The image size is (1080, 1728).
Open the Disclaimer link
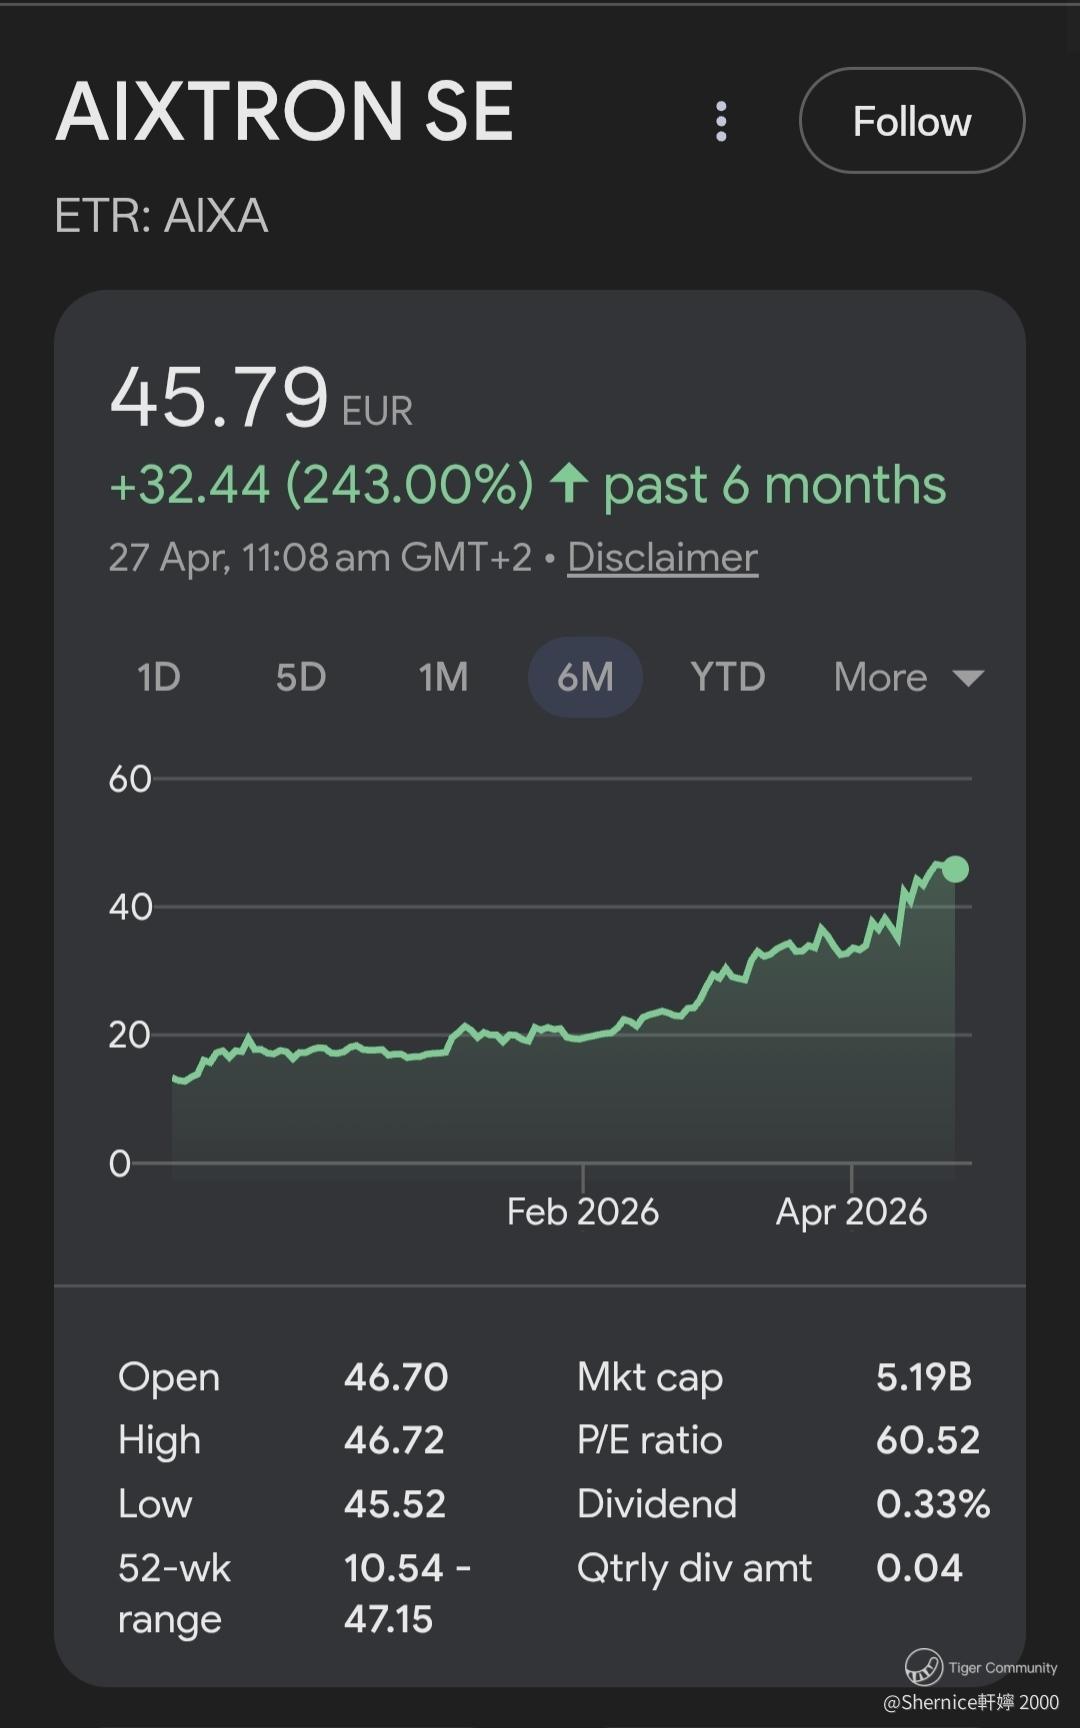662,557
